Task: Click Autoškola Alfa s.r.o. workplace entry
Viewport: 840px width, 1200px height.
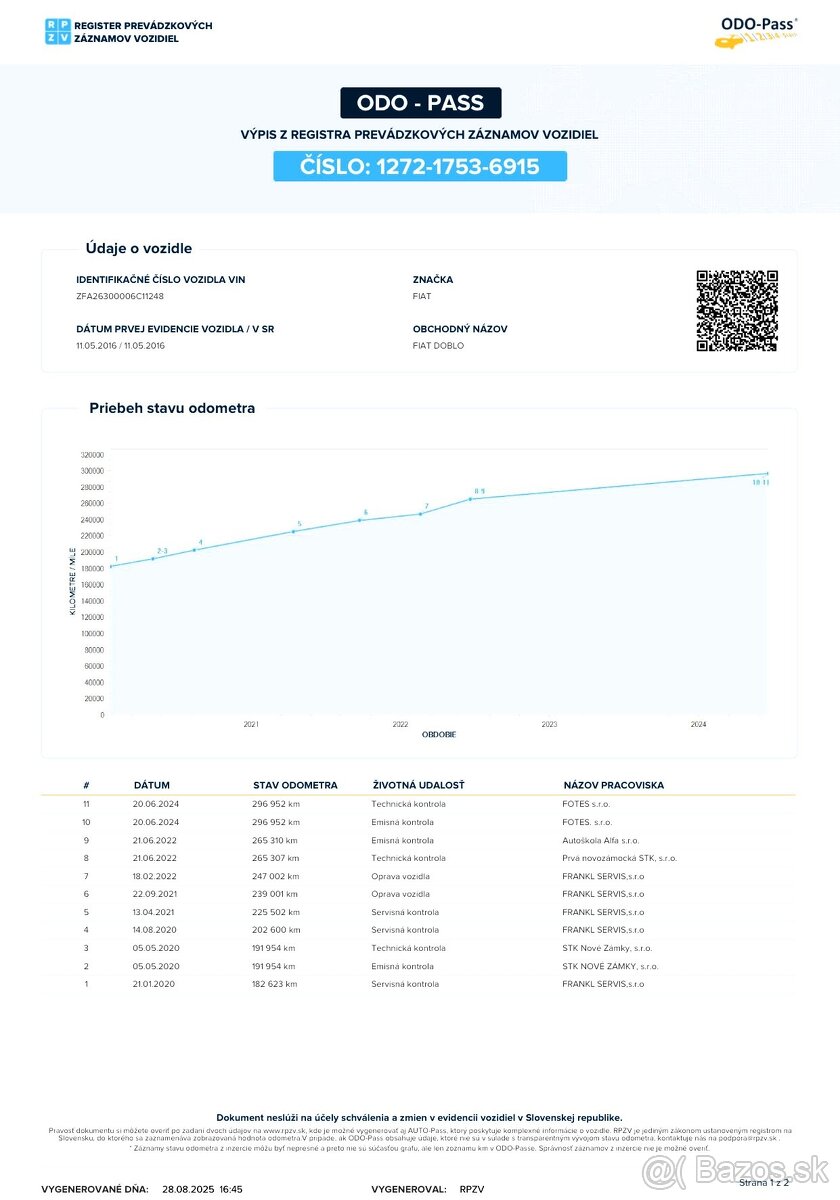Action: (x=600, y=840)
